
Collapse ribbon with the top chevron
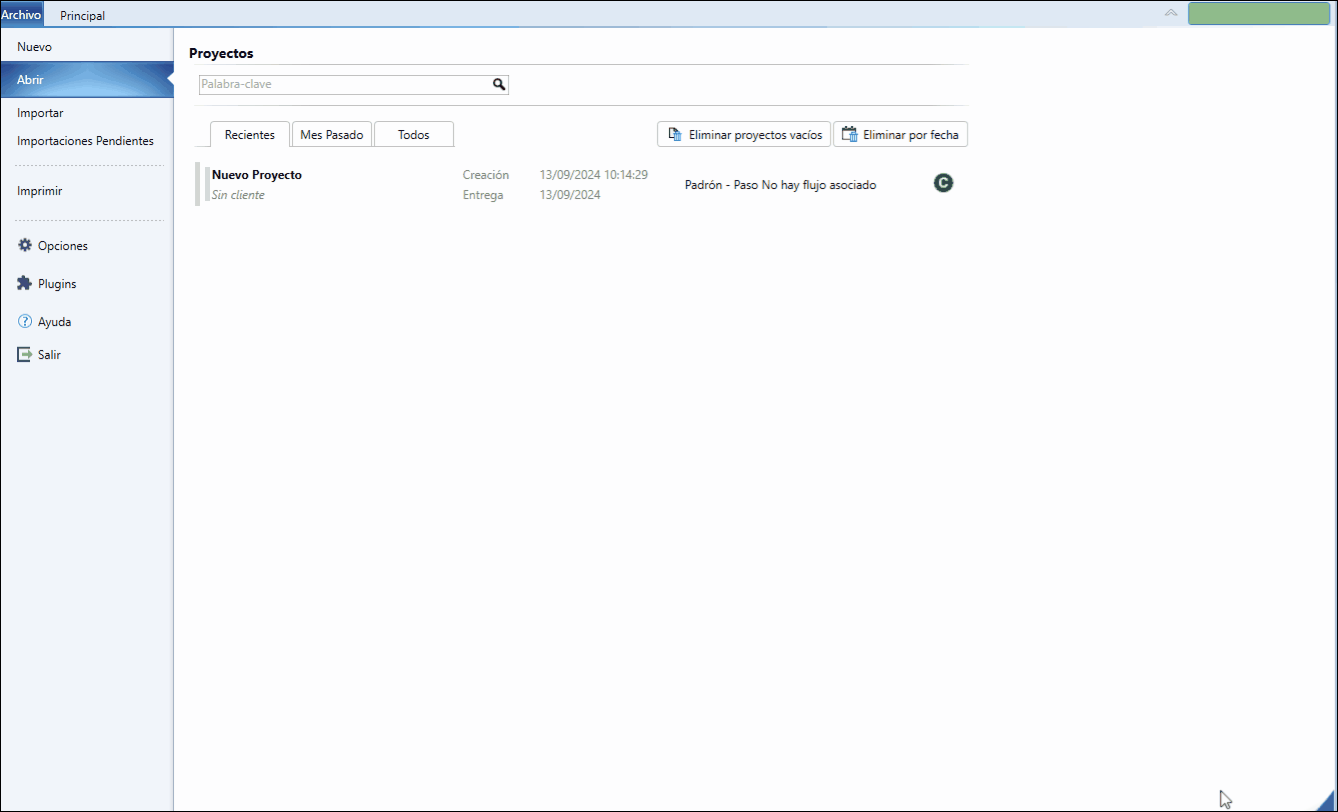tap(1171, 13)
